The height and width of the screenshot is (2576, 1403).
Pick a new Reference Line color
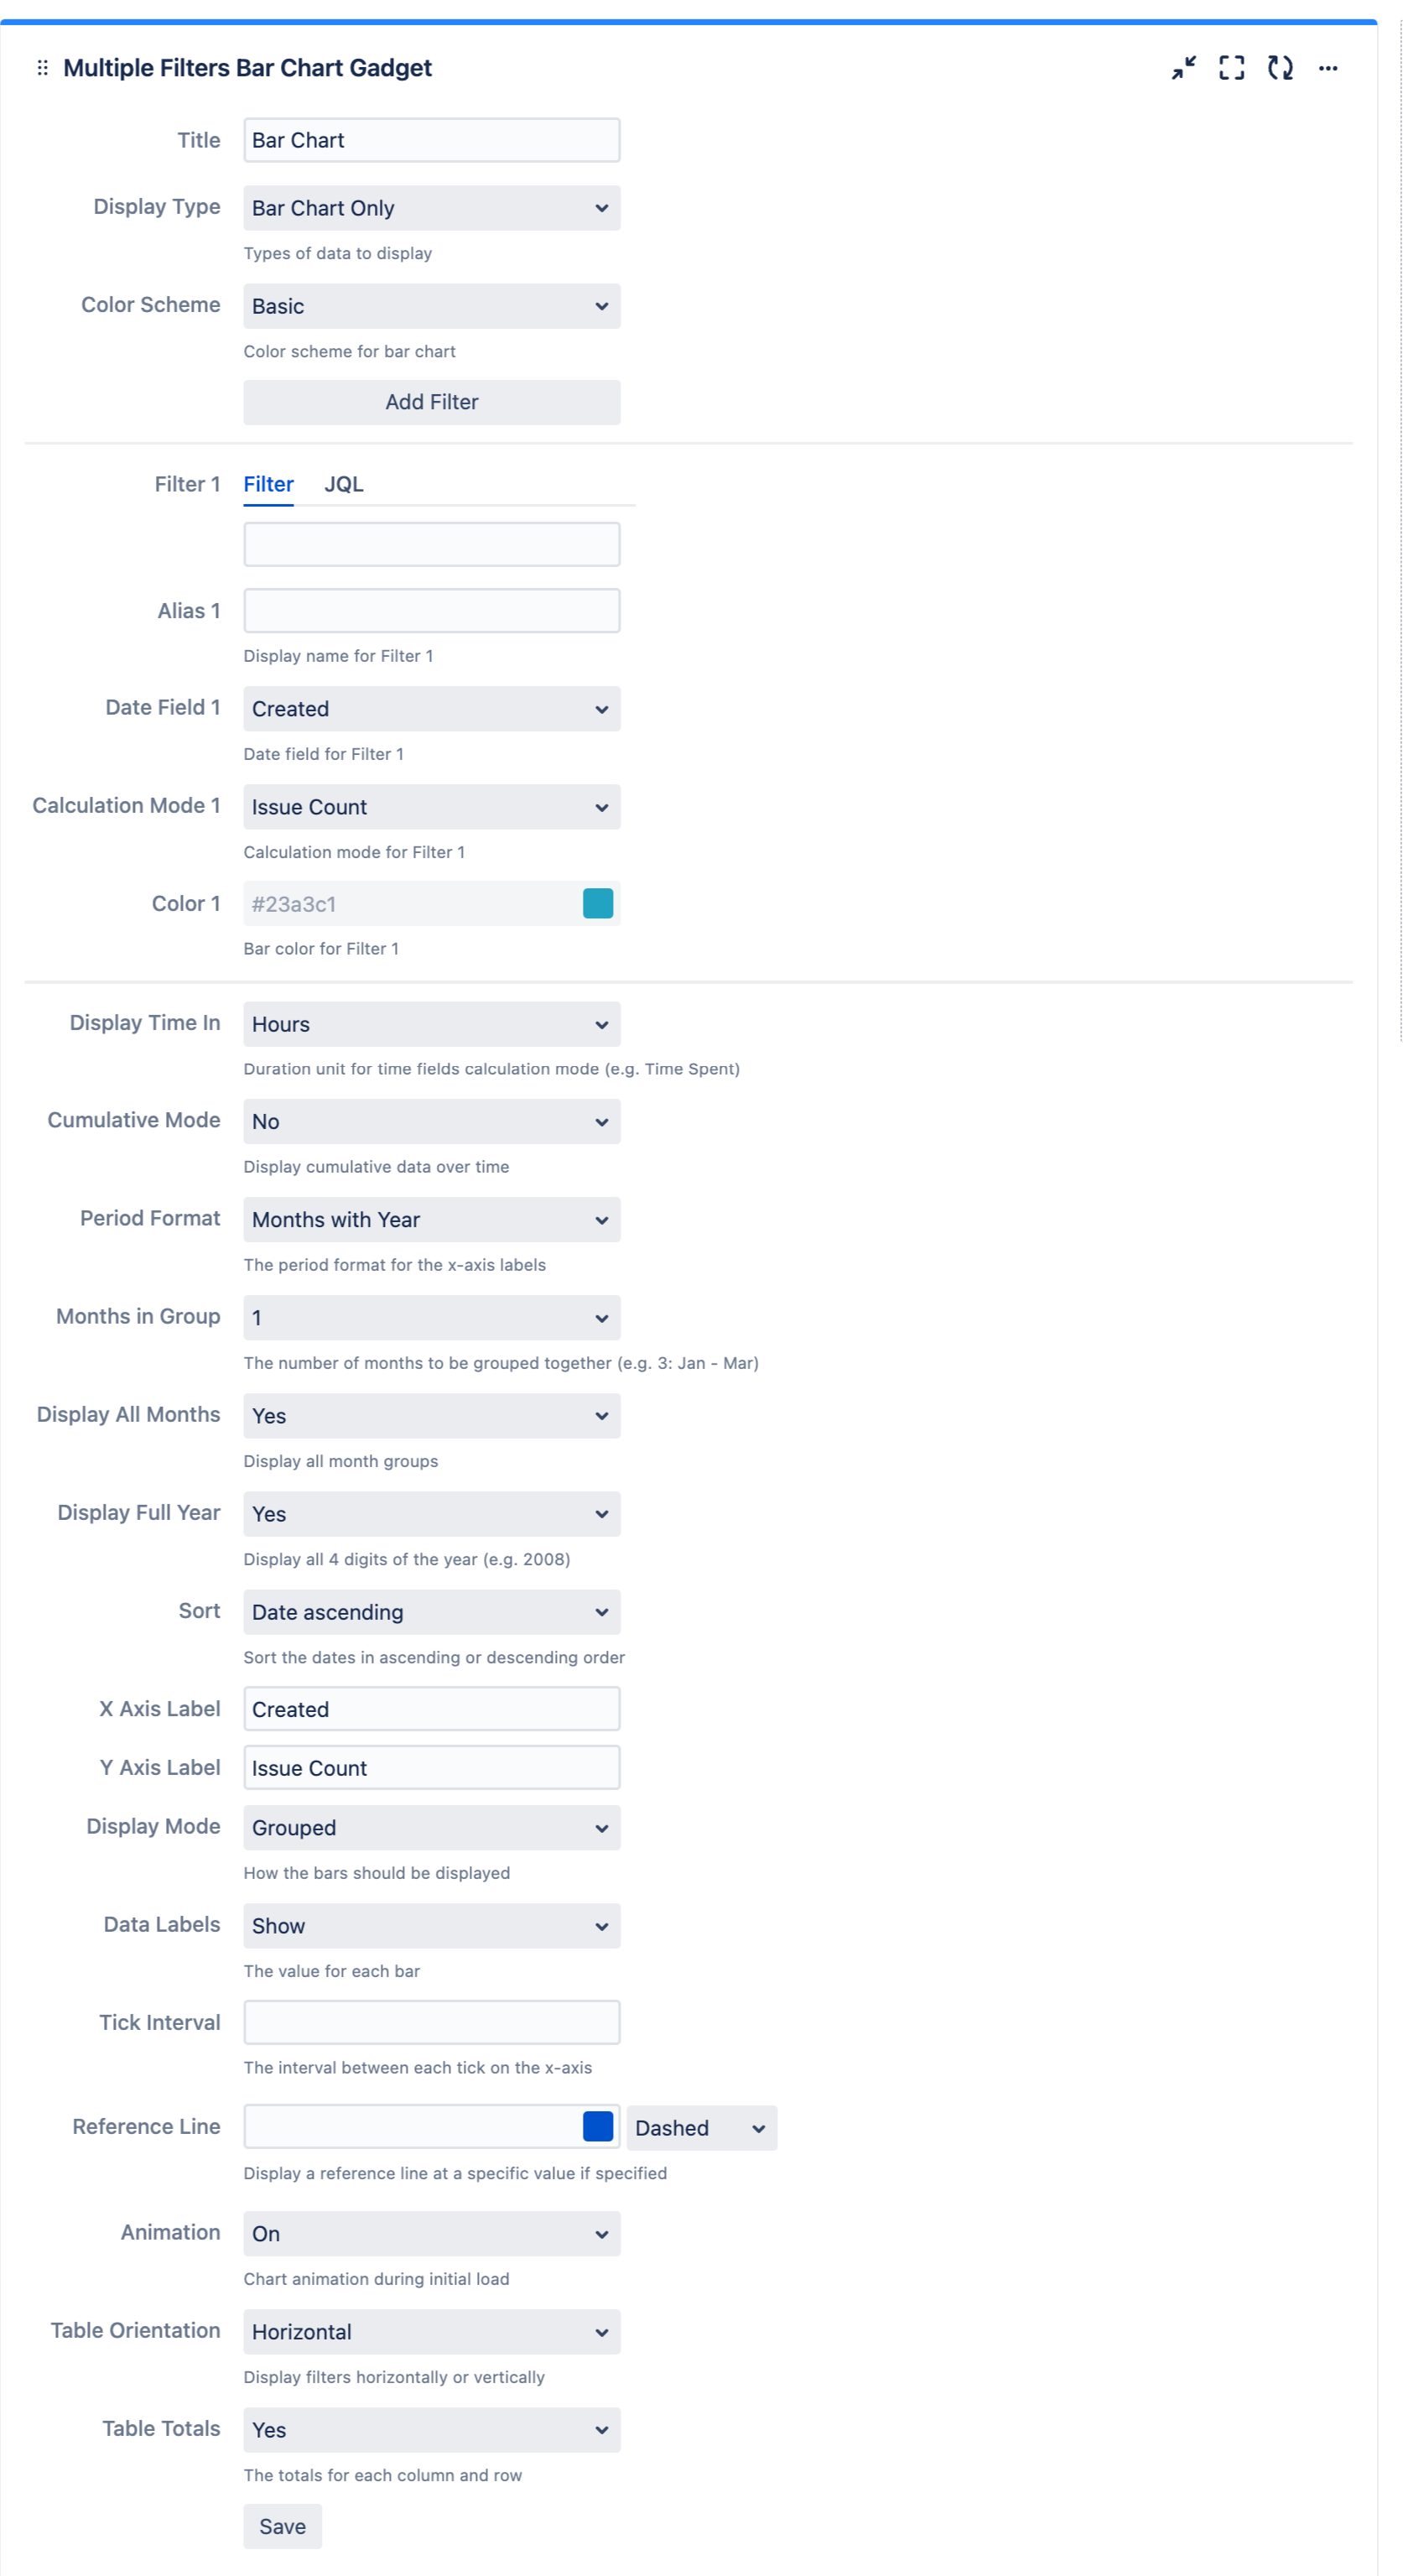click(x=597, y=2127)
